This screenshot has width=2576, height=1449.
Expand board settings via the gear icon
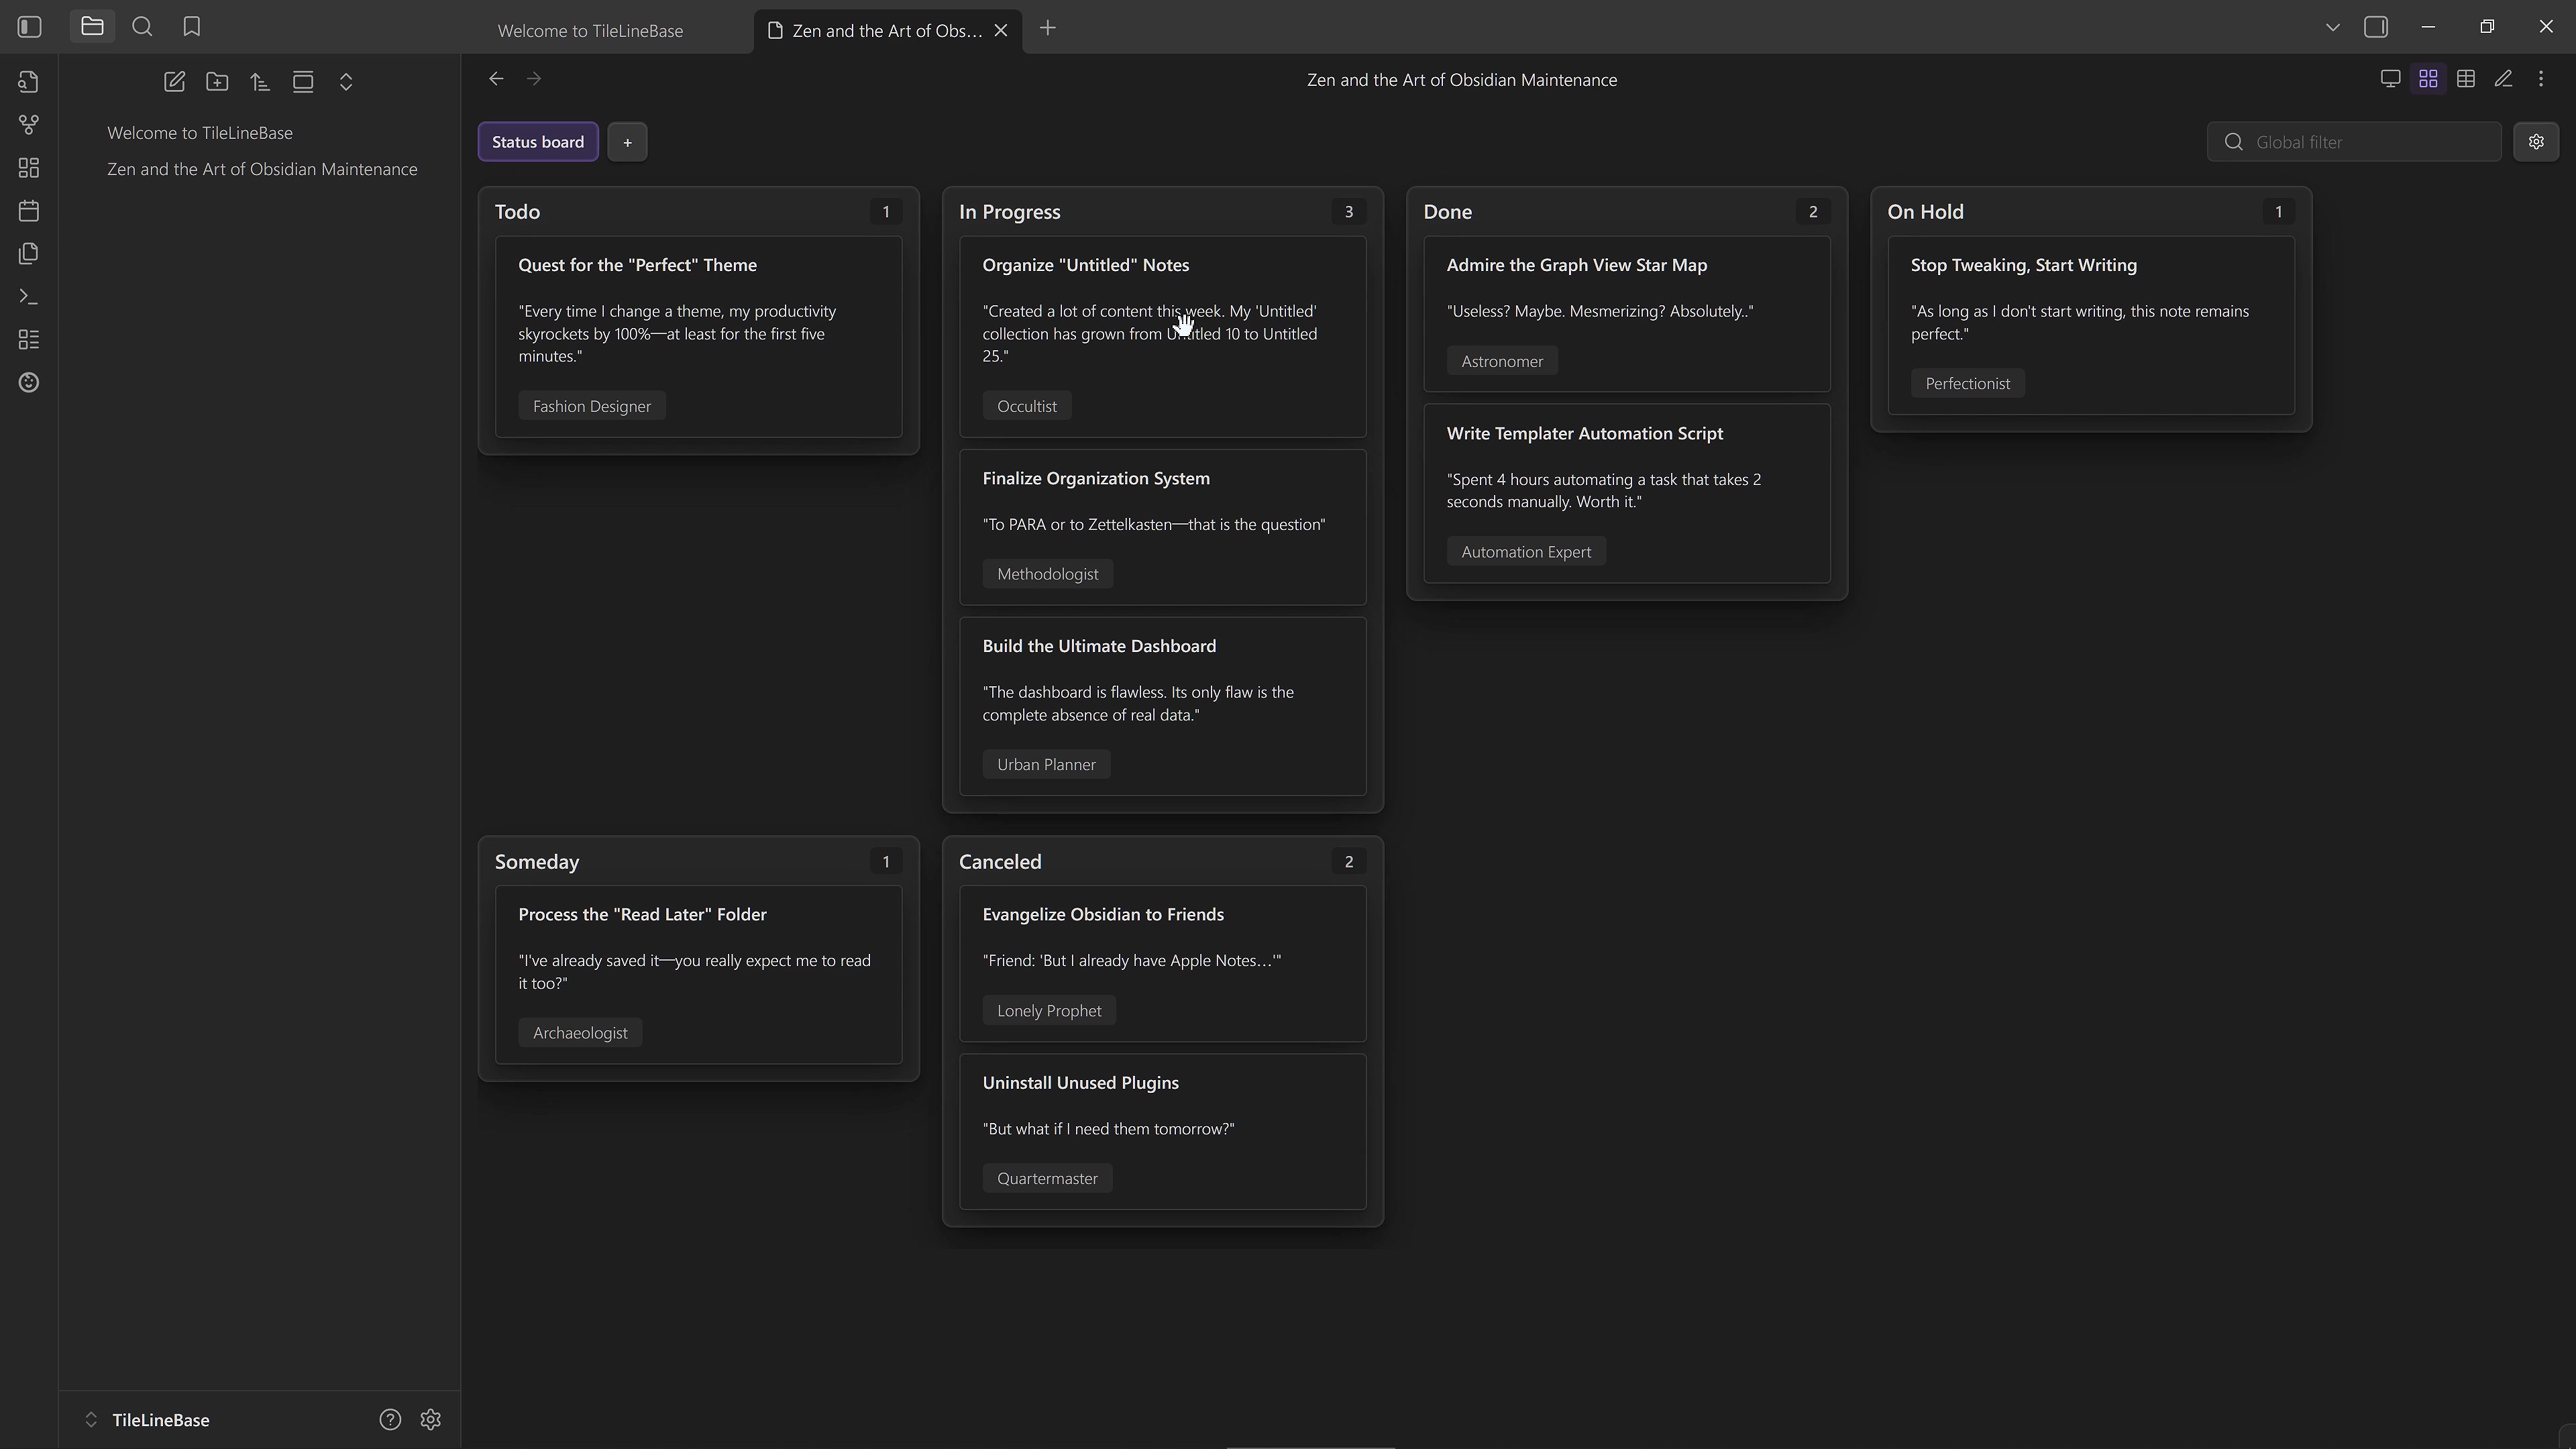2537,141
